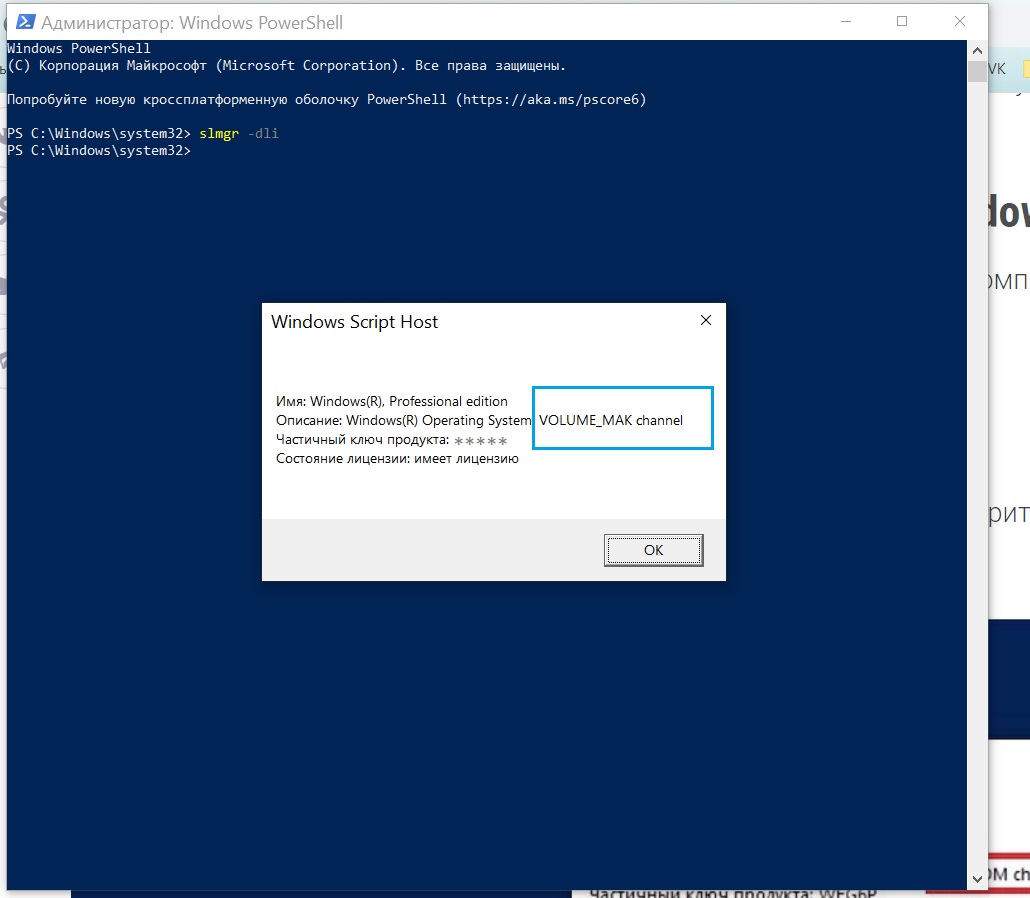Click the https://aka.ms/pscore6 URL text
The height and width of the screenshot is (898, 1030).
point(551,99)
